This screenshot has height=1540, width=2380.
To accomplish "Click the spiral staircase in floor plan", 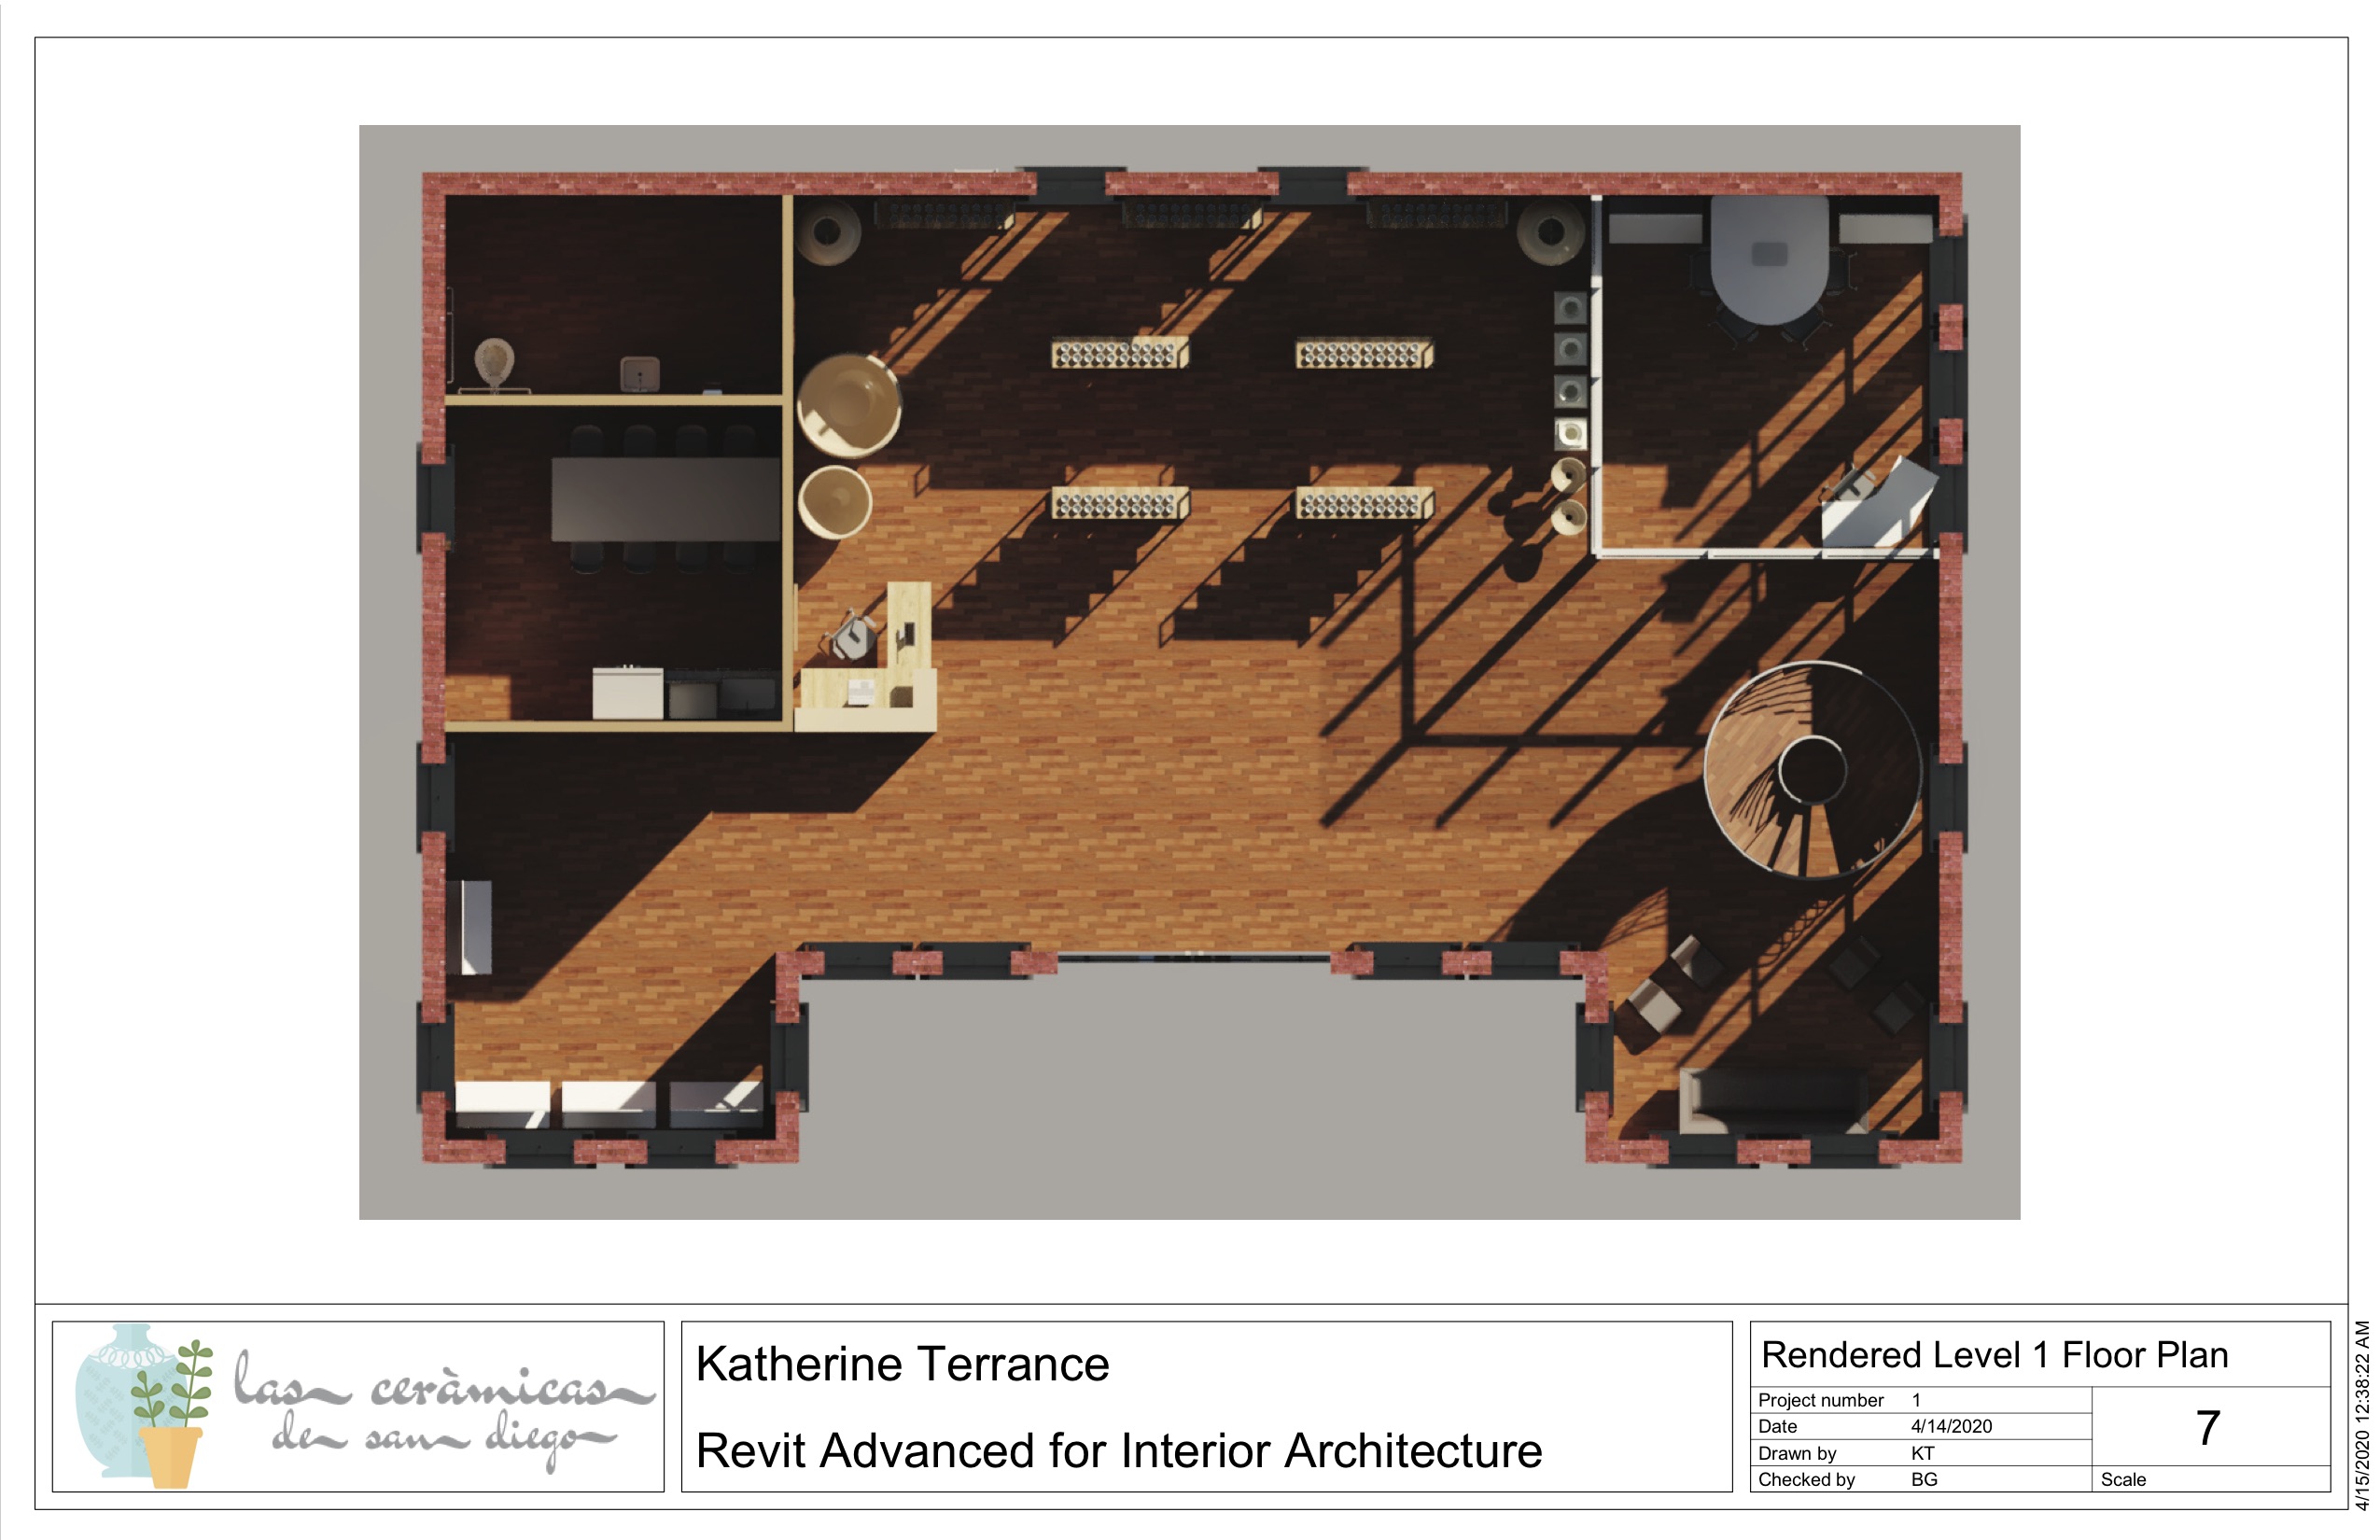I will coord(1812,770).
